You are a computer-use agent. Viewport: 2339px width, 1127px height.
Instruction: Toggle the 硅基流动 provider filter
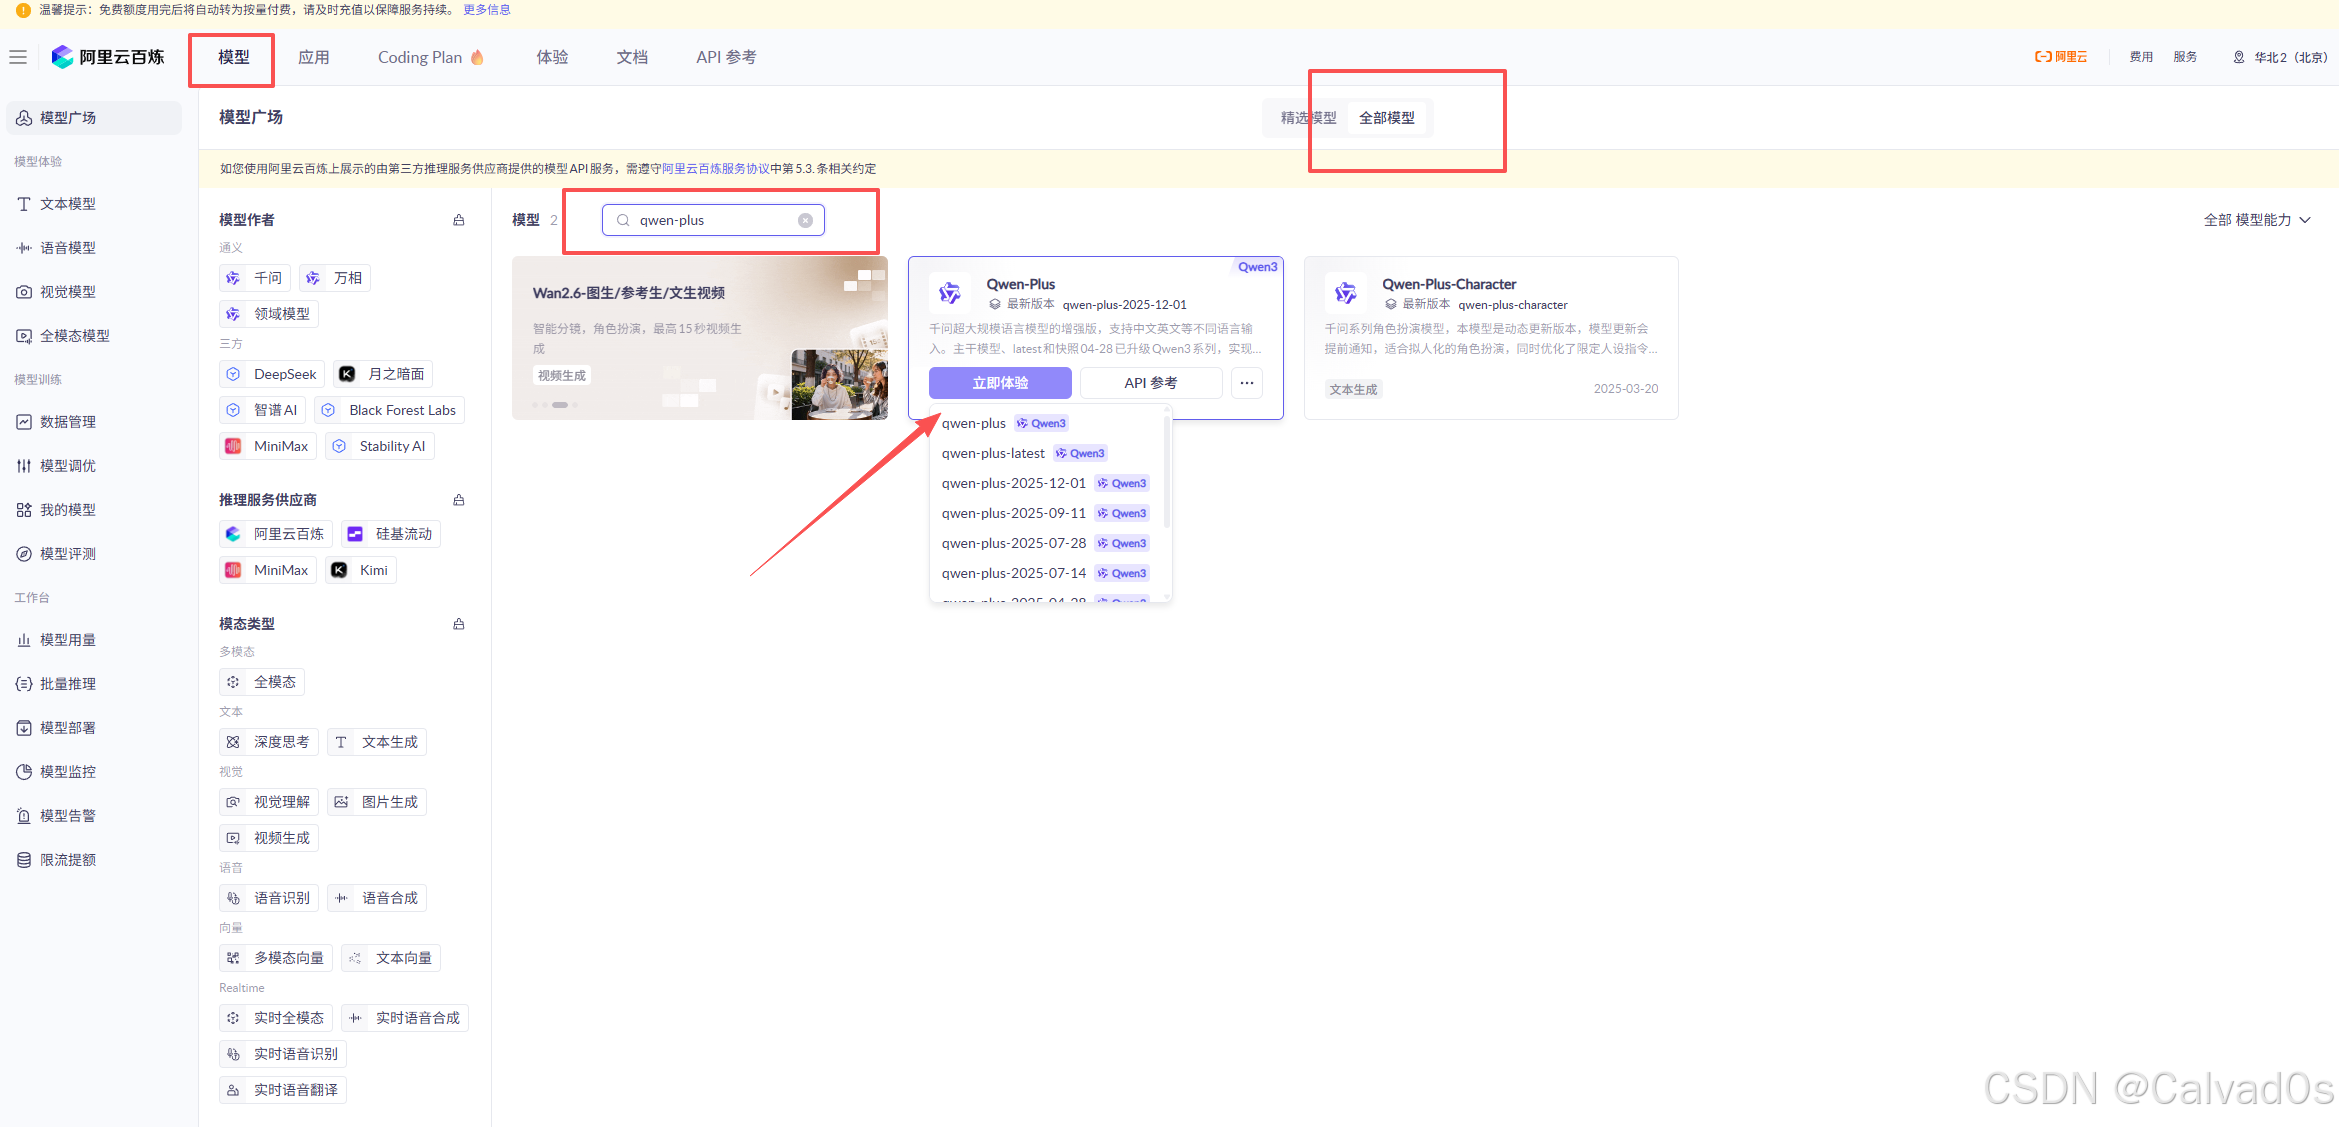[x=391, y=534]
